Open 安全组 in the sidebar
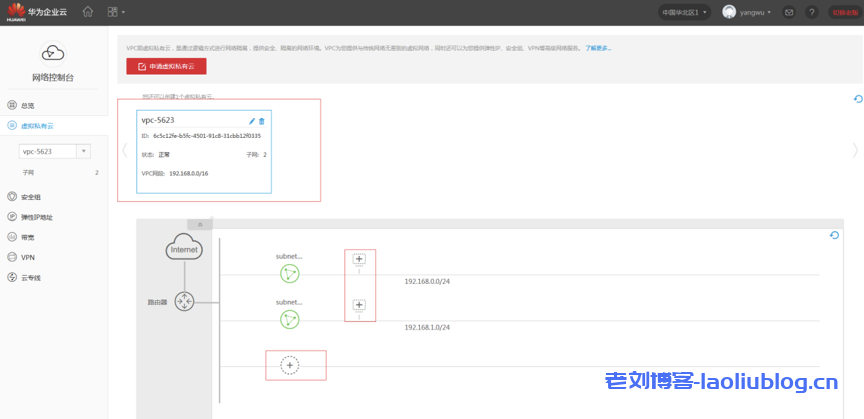 (x=31, y=197)
